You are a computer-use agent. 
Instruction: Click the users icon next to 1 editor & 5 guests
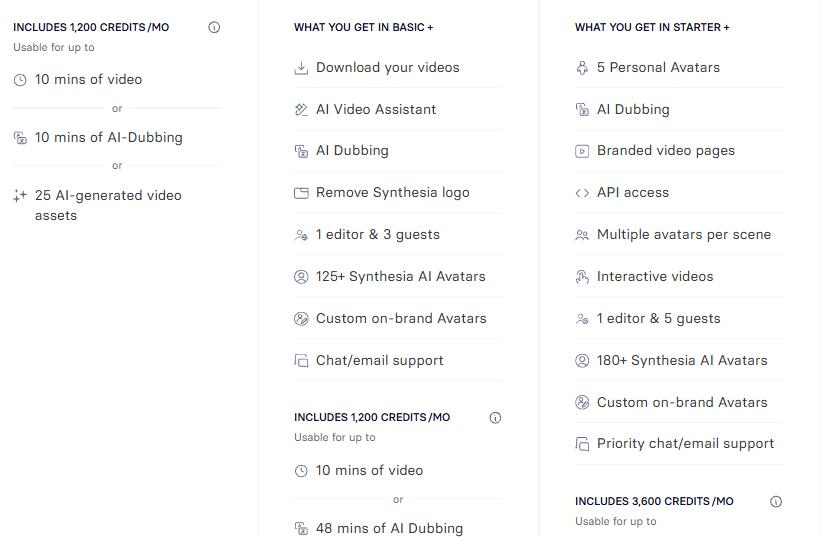tap(582, 319)
